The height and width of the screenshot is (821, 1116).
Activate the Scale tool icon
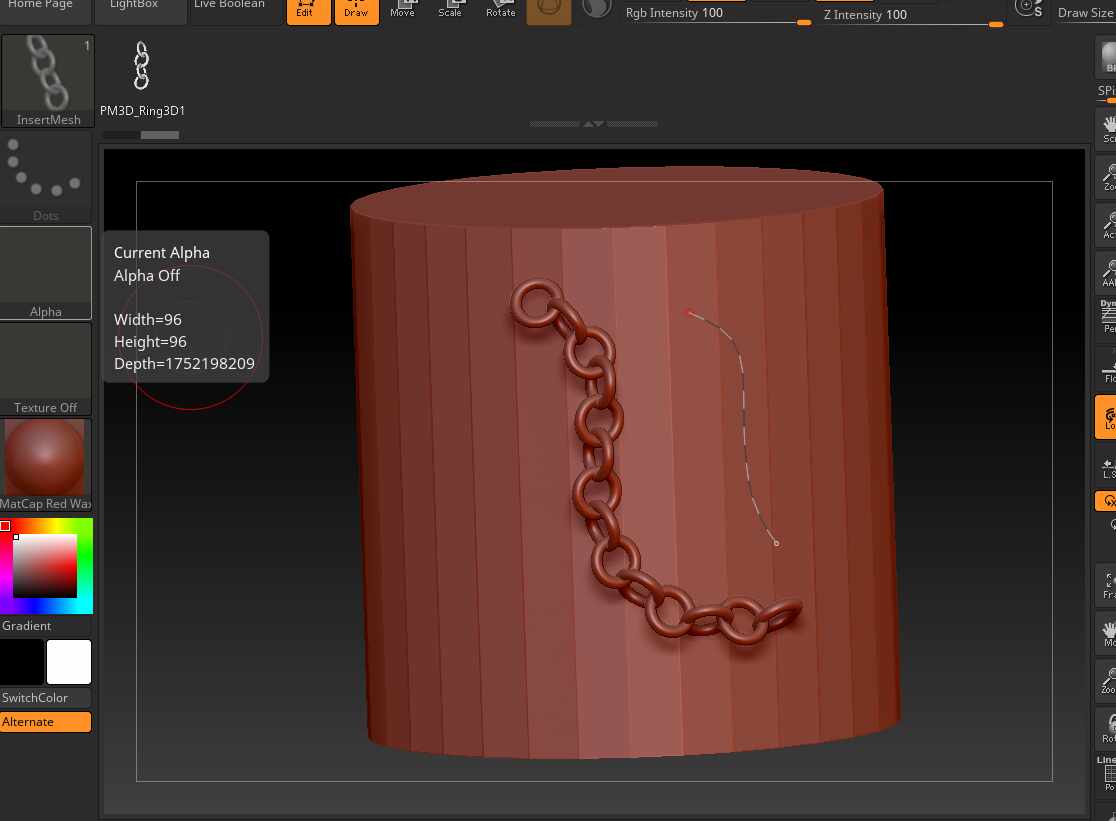pos(450,11)
